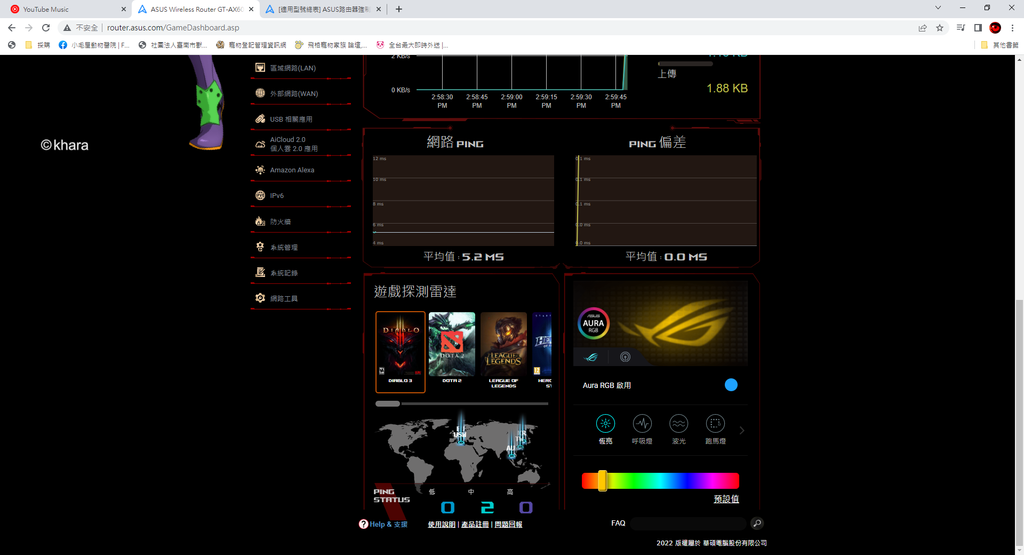Open the 系統管理 gear icon
The height and width of the screenshot is (555, 1024).
click(260, 247)
